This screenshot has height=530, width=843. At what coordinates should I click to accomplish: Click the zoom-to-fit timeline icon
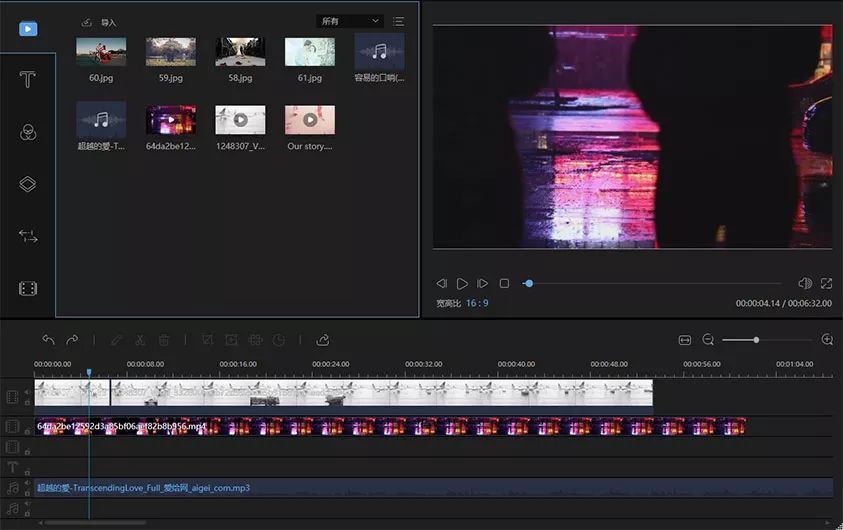pyautogui.click(x=685, y=340)
